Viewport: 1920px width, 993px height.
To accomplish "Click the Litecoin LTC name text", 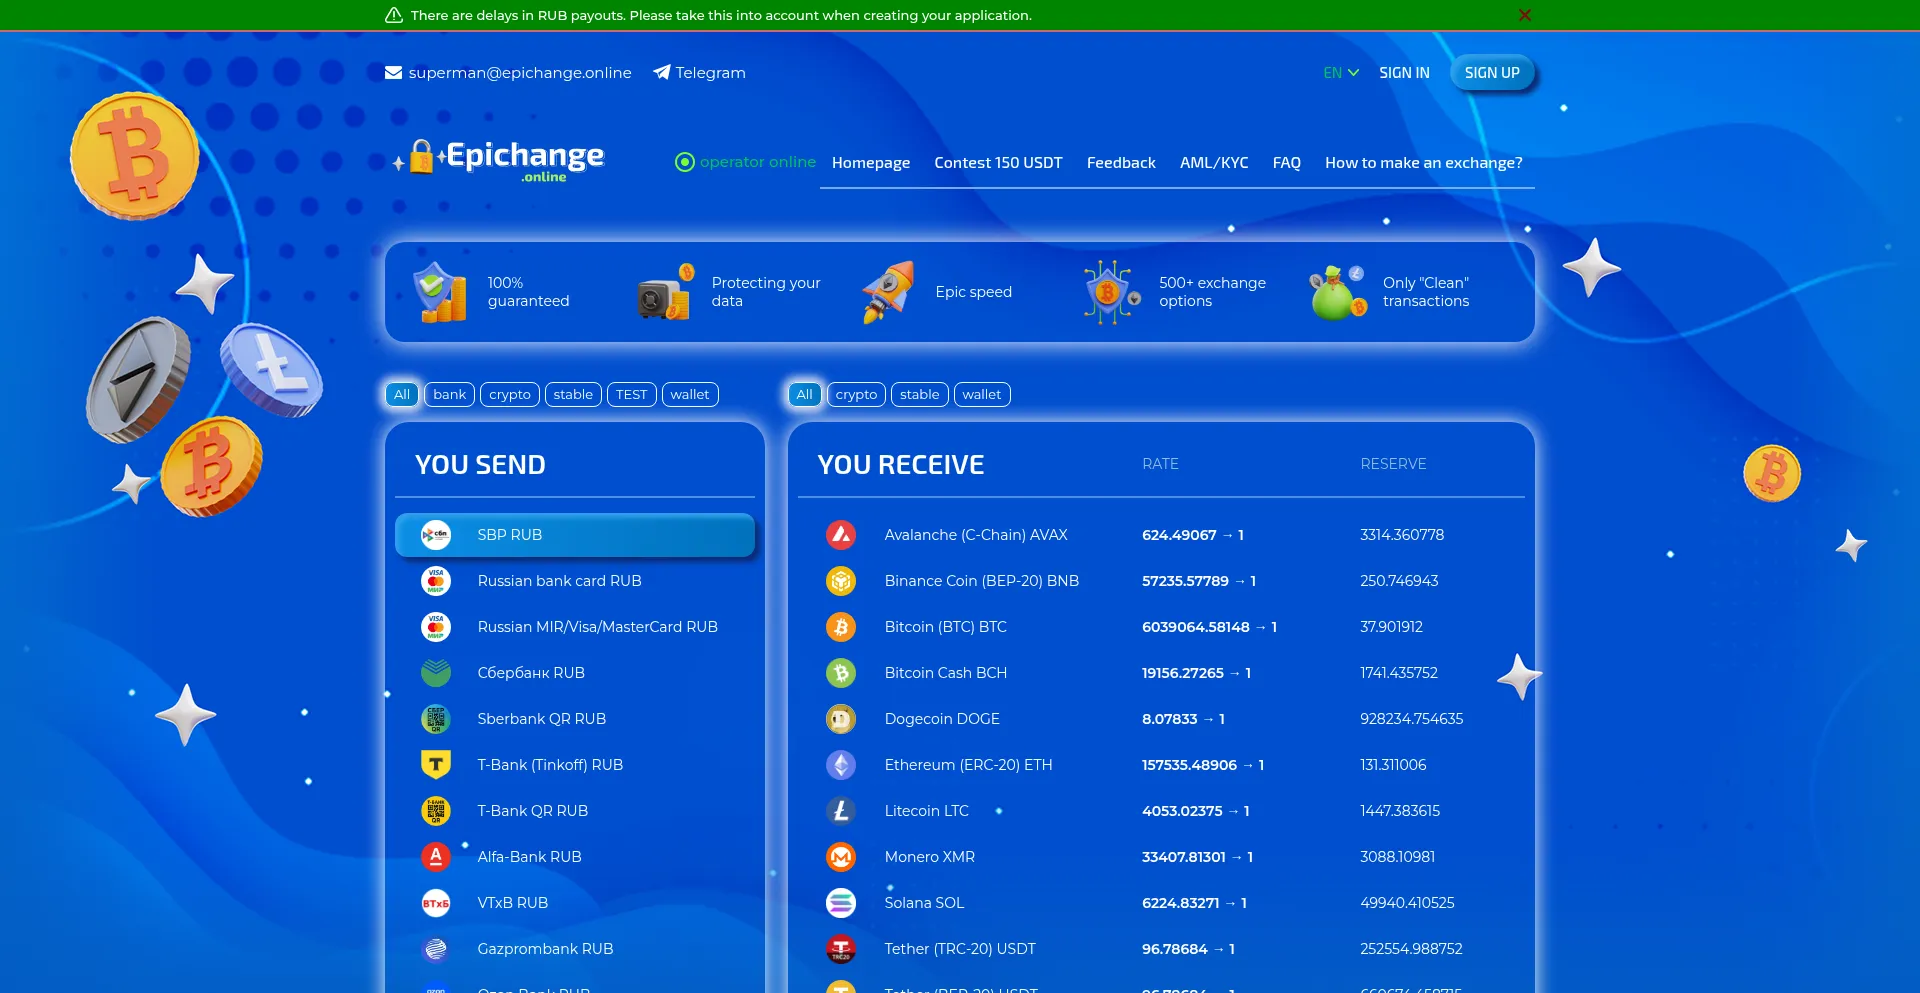I will coord(927,811).
